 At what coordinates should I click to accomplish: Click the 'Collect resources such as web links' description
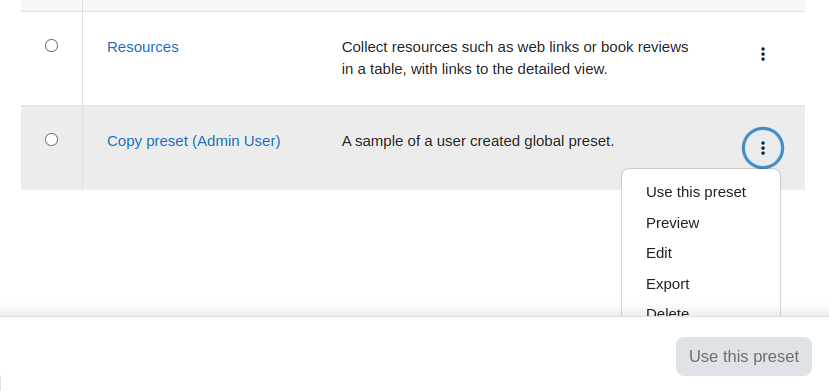[x=515, y=58]
